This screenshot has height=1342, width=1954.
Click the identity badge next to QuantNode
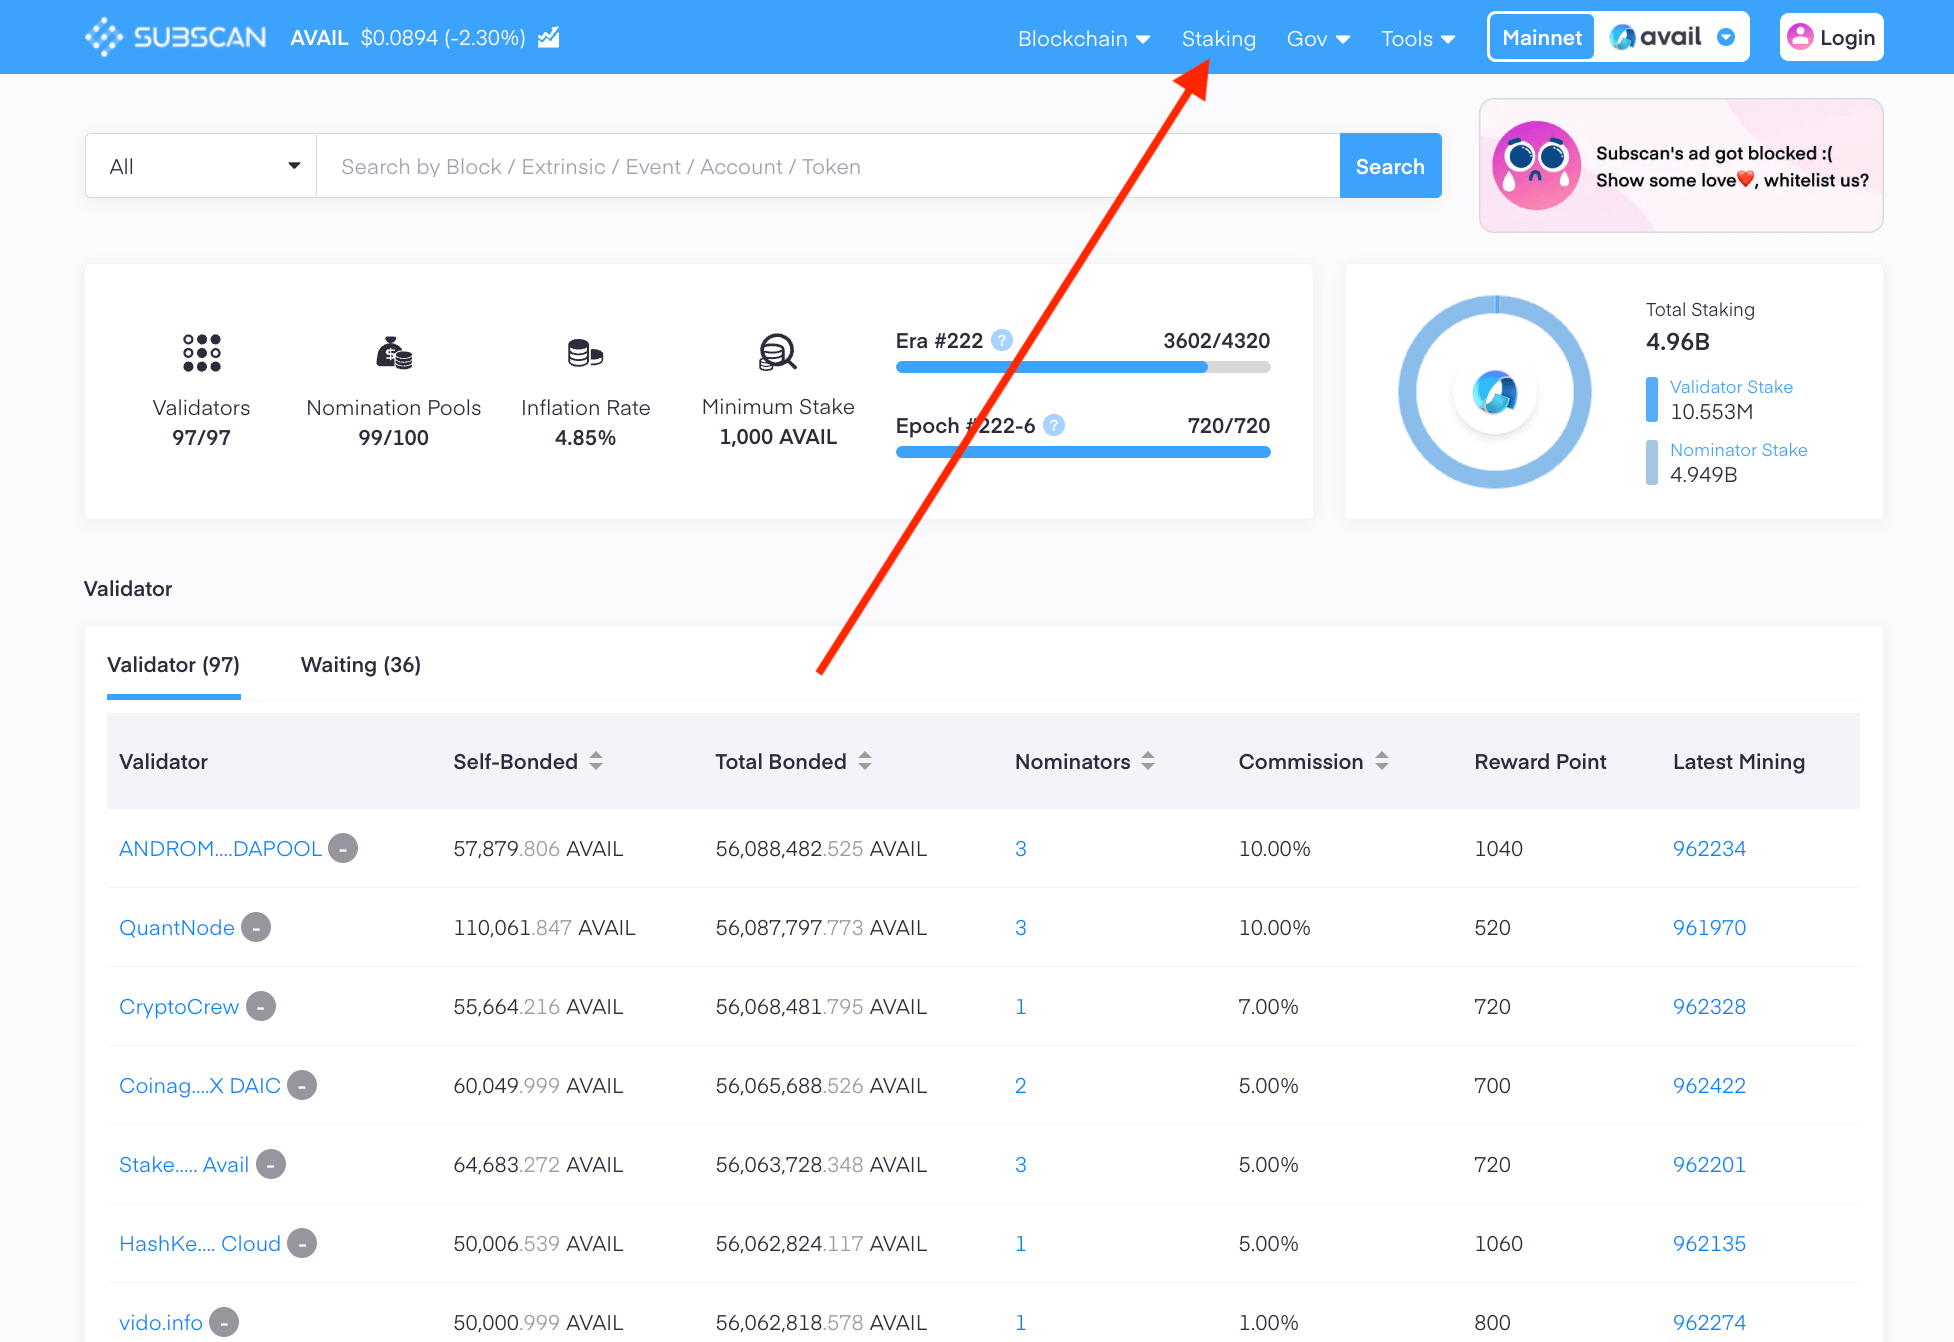coord(256,928)
